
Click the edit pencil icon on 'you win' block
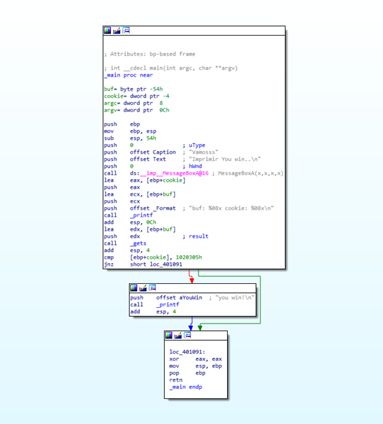tap(143, 288)
